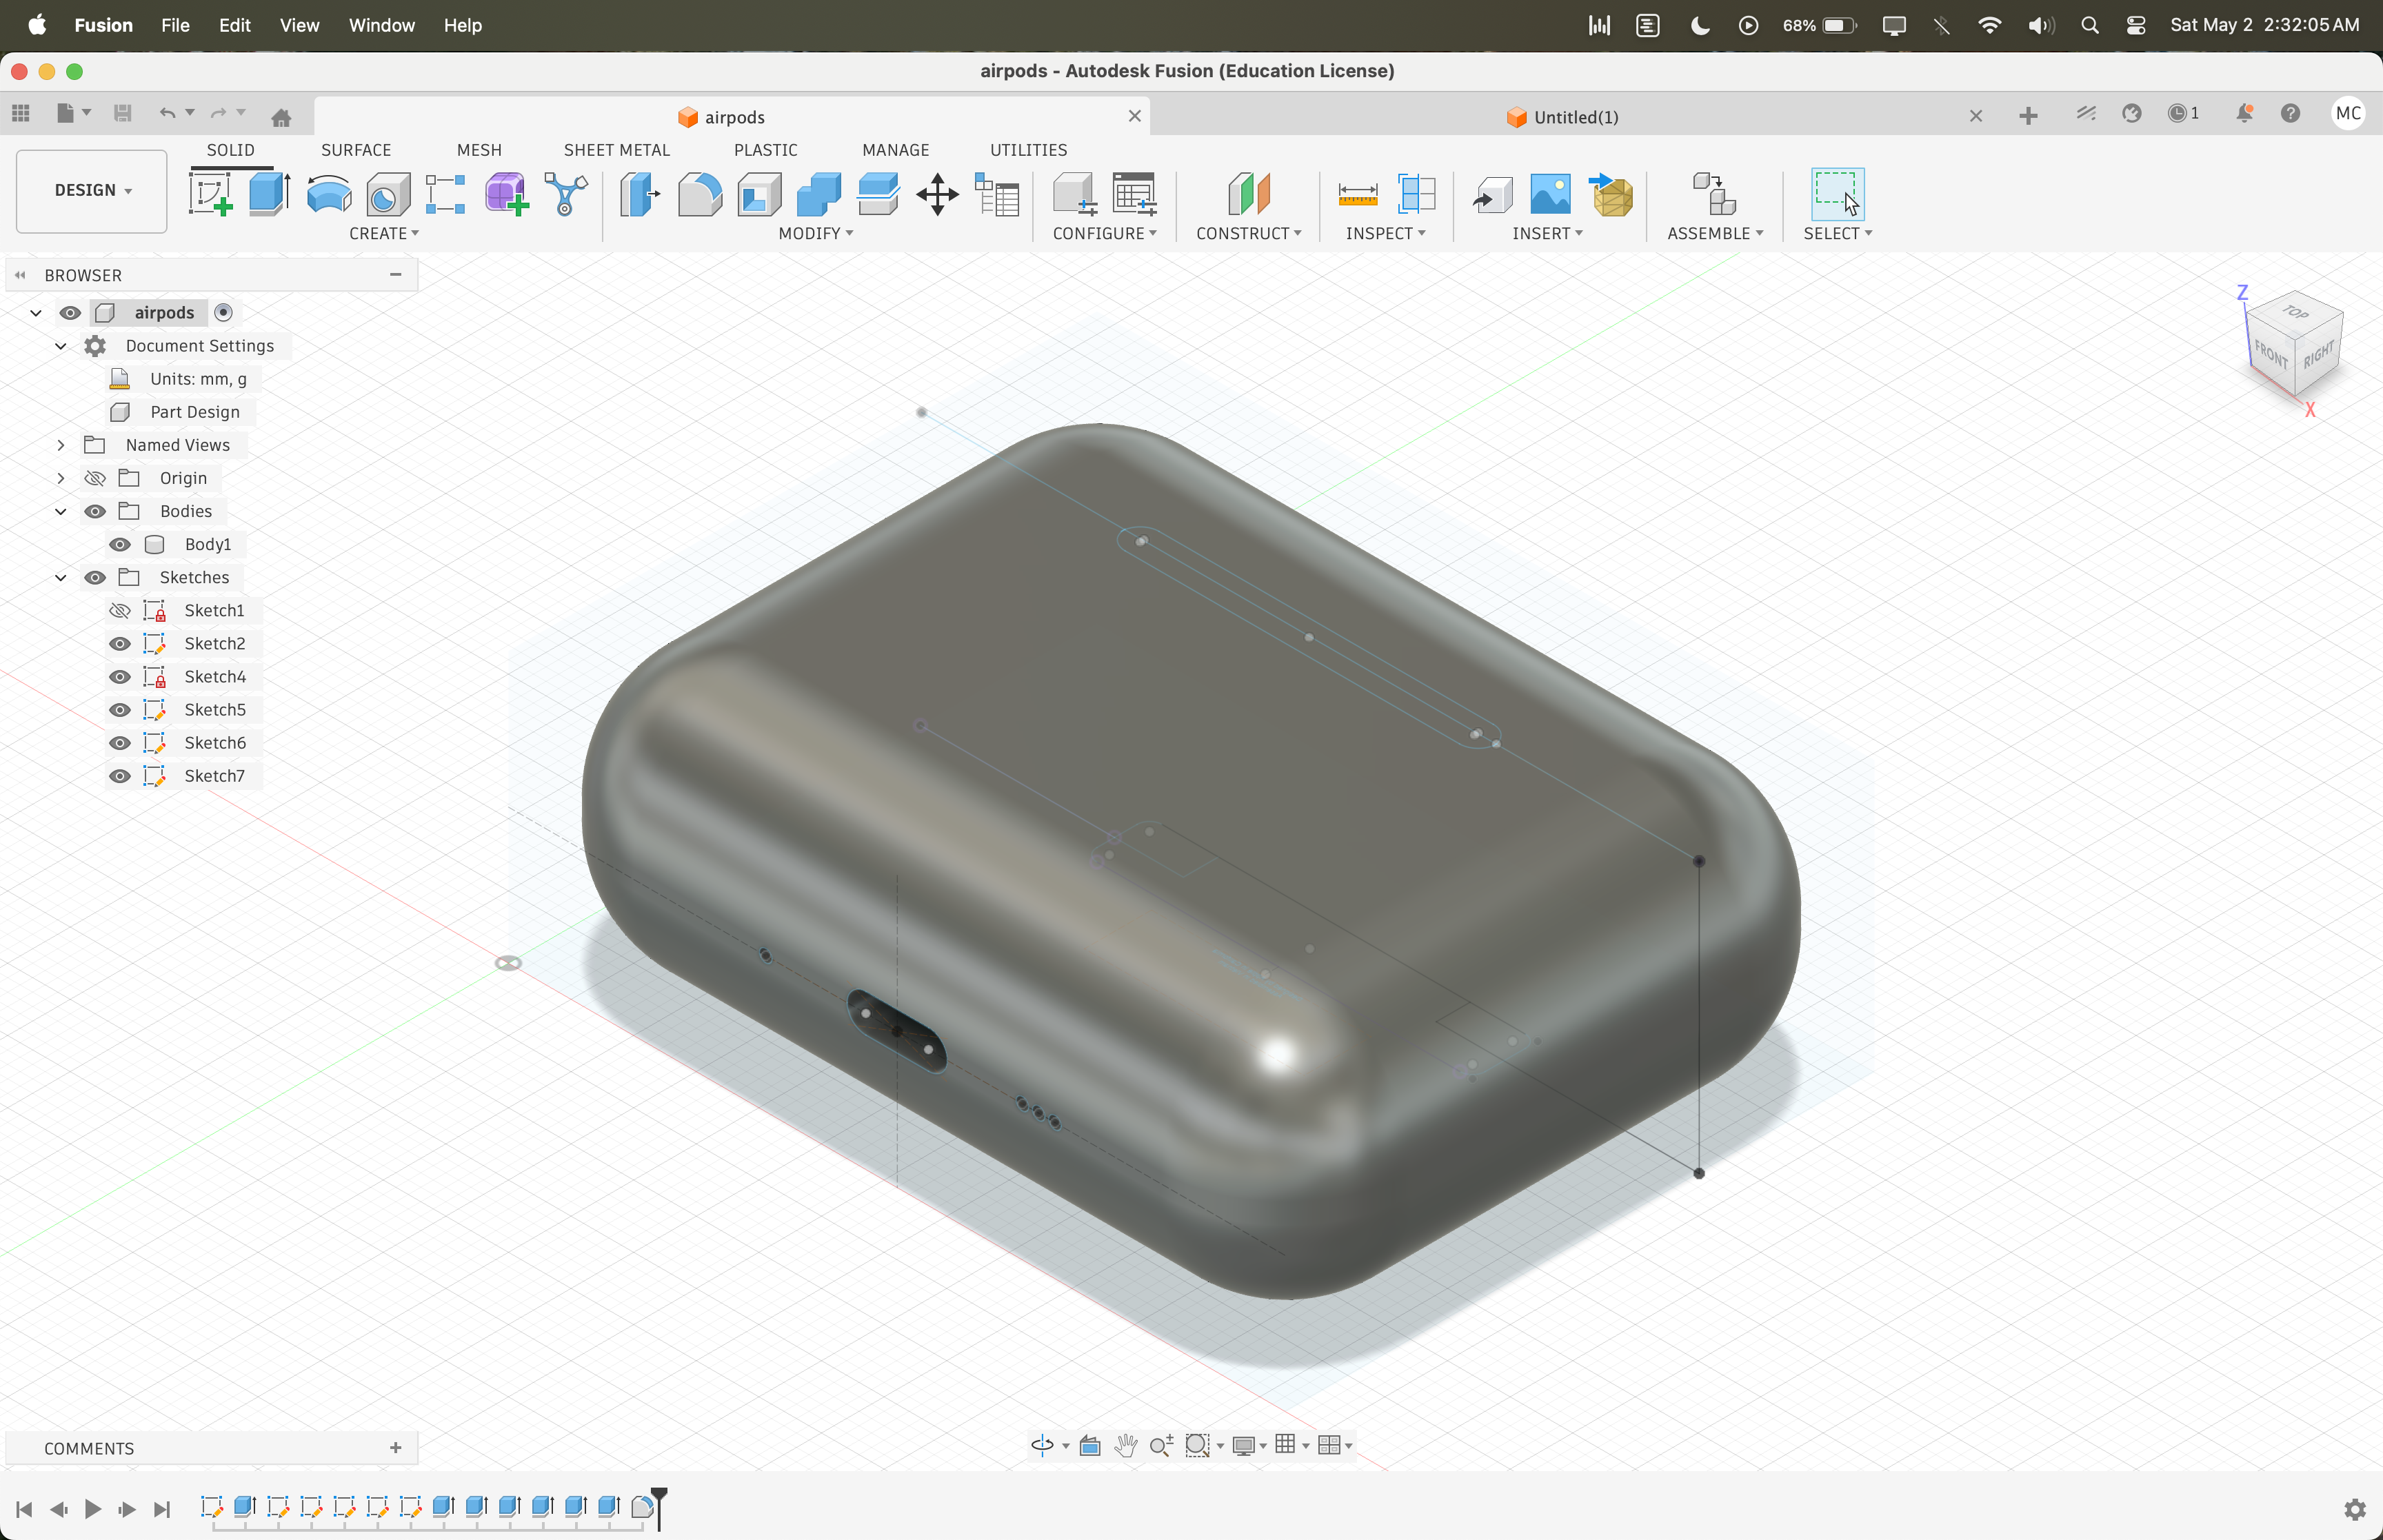This screenshot has height=1540, width=2383.
Task: Click the Insert Mesh icon
Action: point(1611,194)
